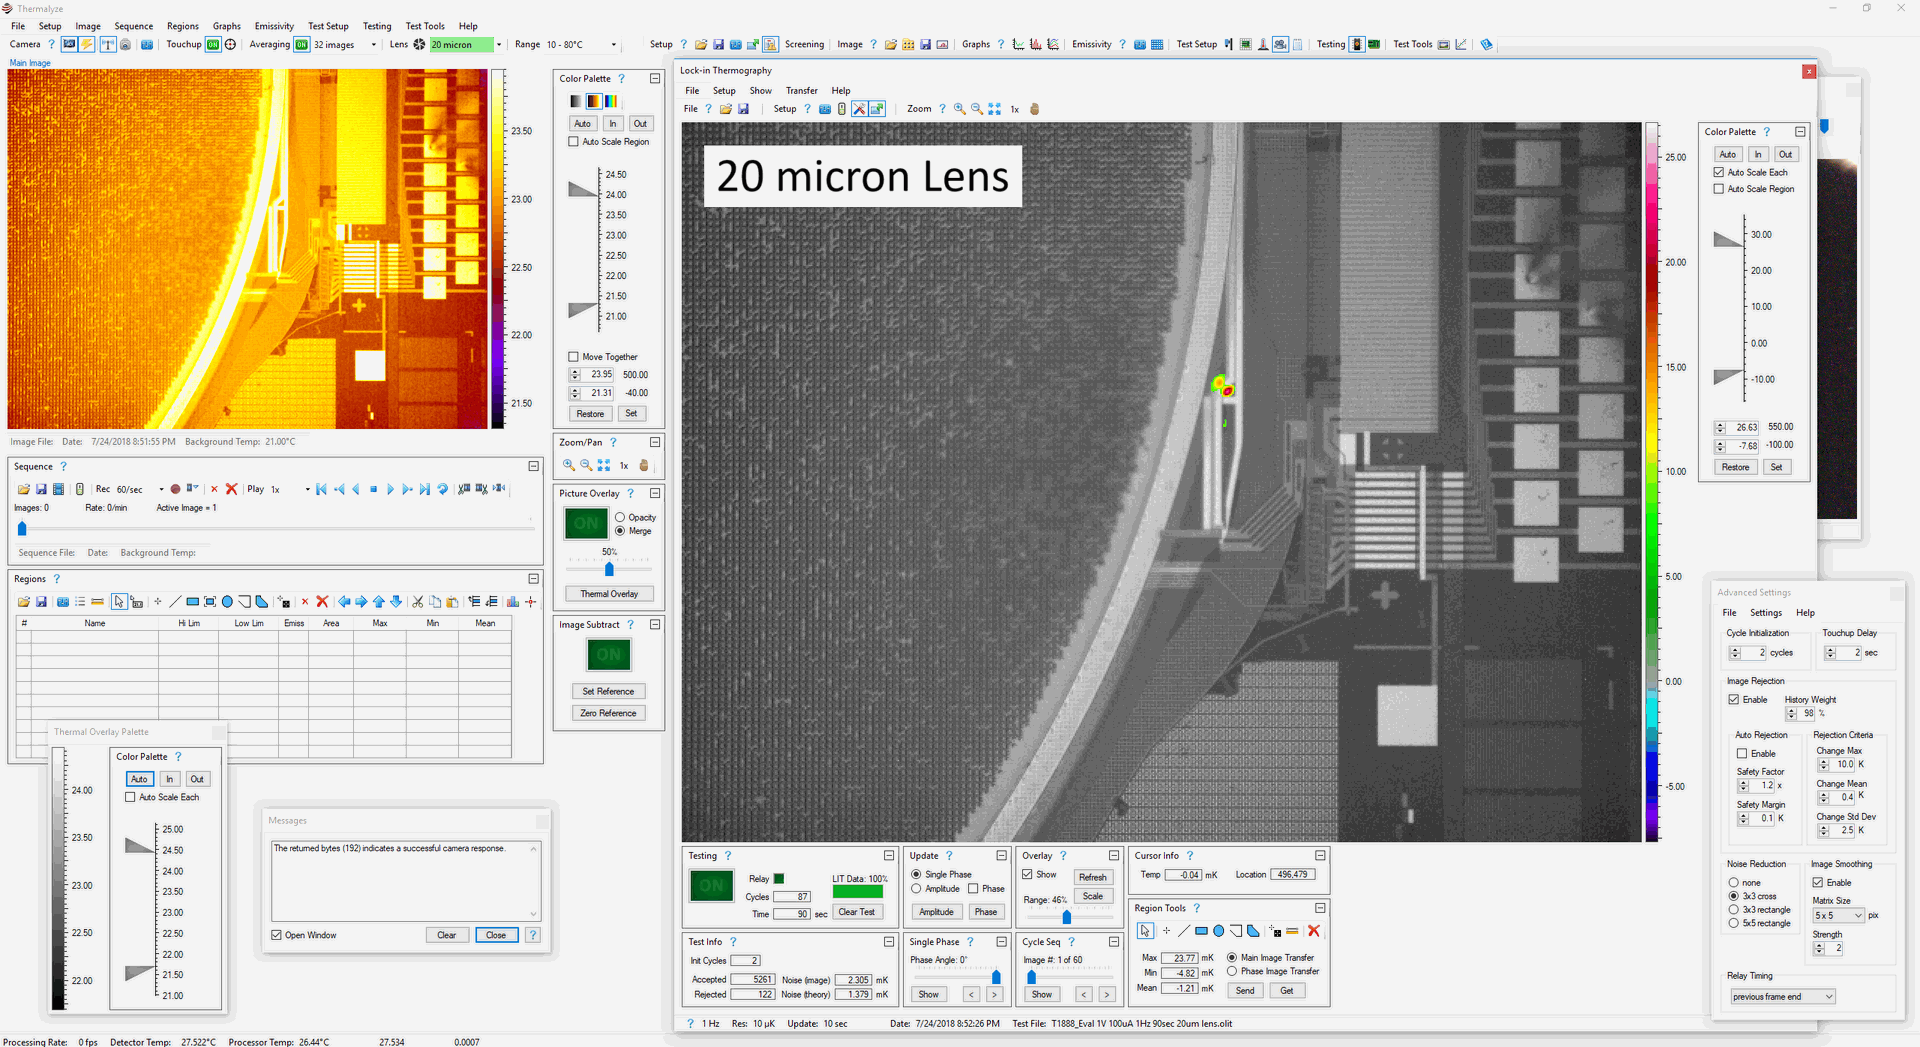The width and height of the screenshot is (1920, 1047).
Task: Select the ellipse region tool in Regions panel
Action: [x=227, y=602]
